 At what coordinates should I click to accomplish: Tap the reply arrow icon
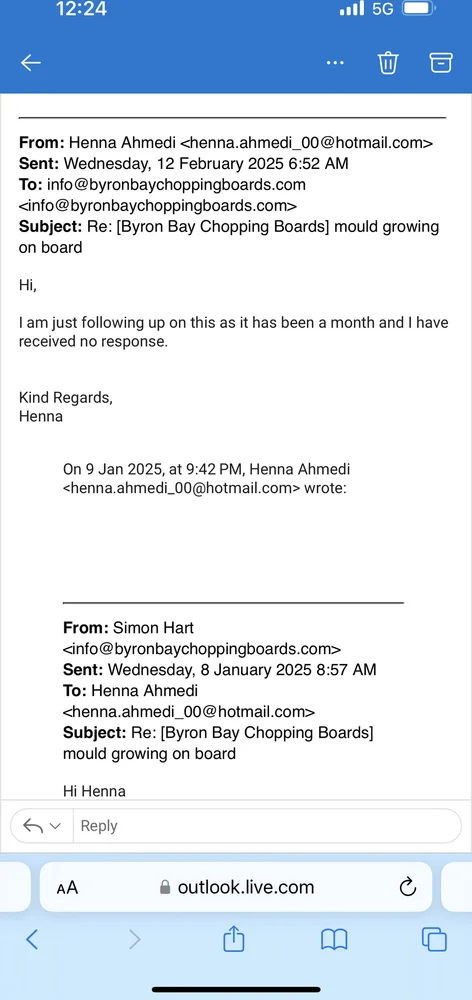[x=33, y=826]
